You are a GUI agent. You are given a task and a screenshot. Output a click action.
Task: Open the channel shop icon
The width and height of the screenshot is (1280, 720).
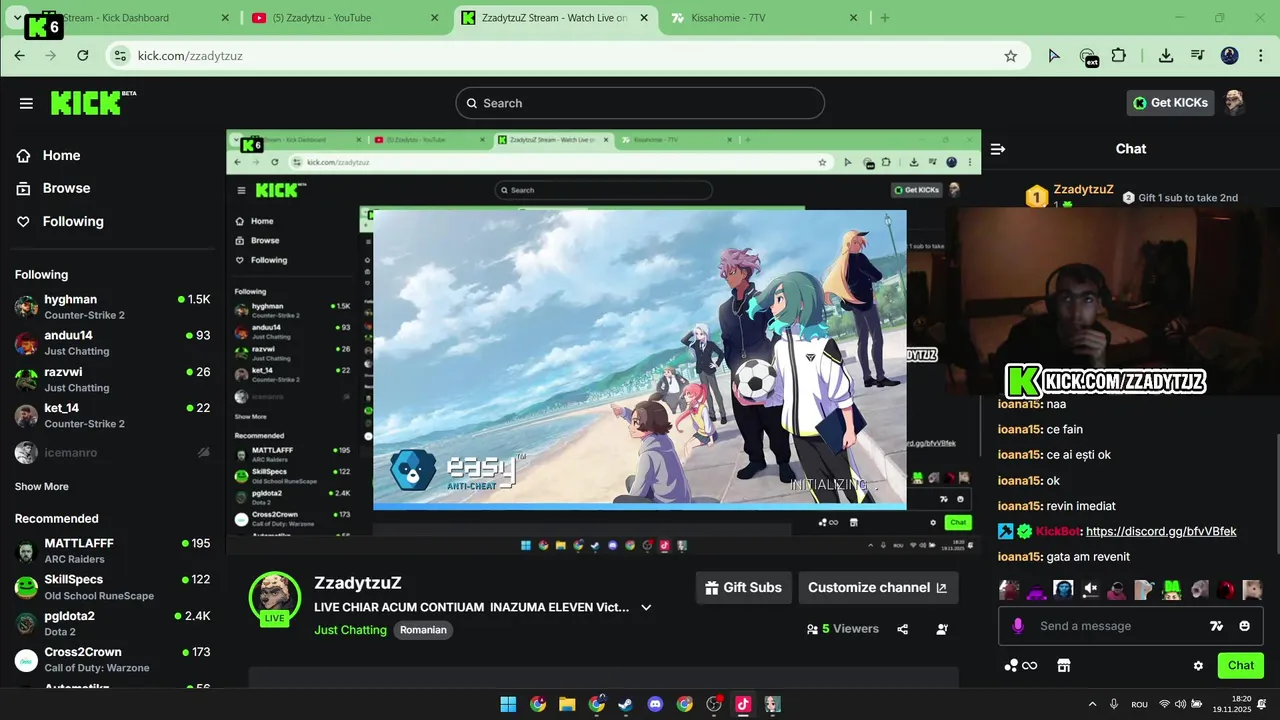tap(1064, 666)
